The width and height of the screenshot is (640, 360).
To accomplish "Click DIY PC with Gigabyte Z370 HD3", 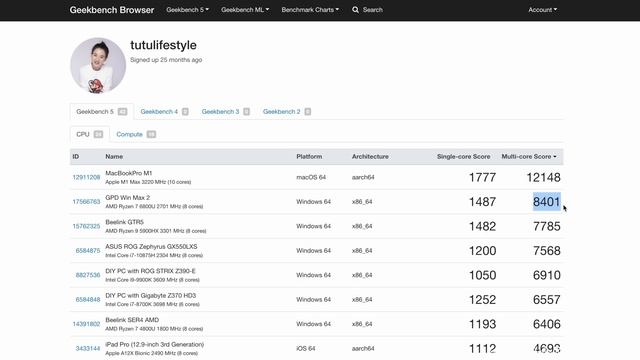I will click(x=151, y=296).
